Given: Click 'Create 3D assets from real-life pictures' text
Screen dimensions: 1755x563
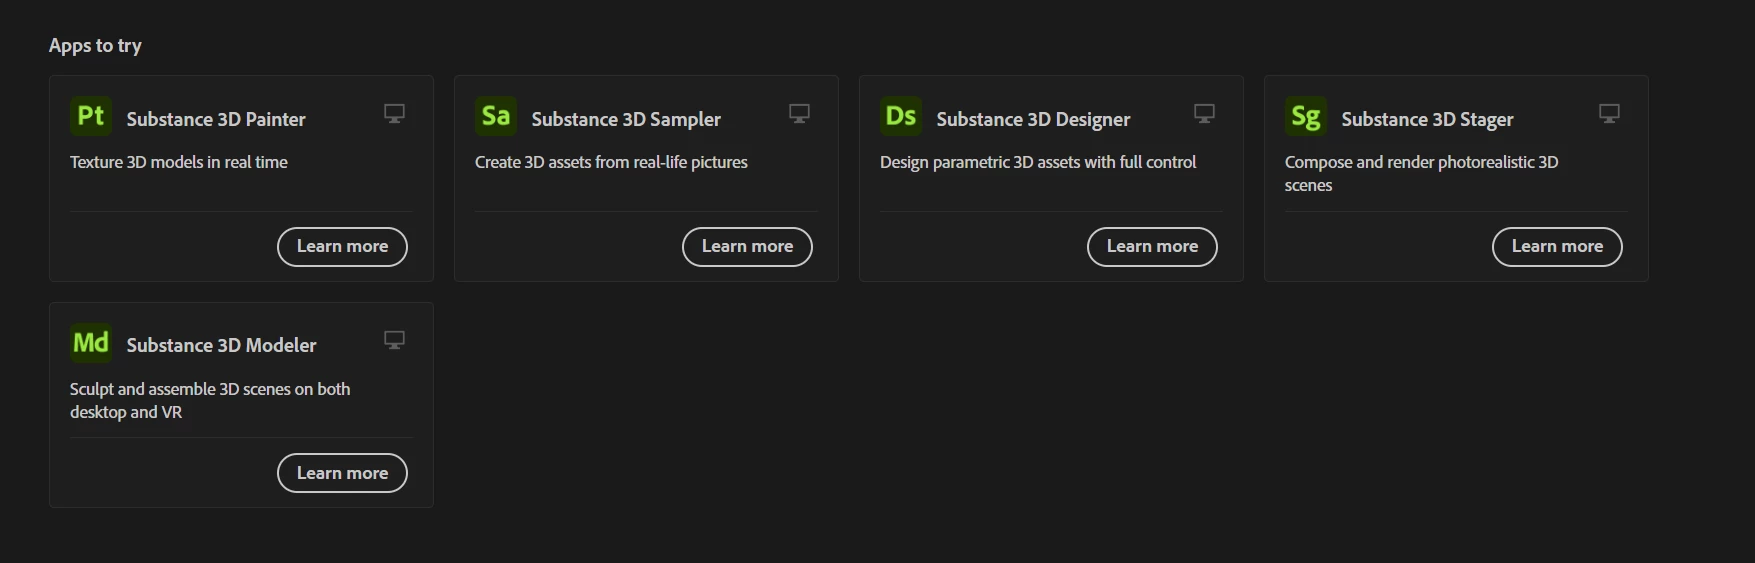Looking at the screenshot, I should 611,162.
